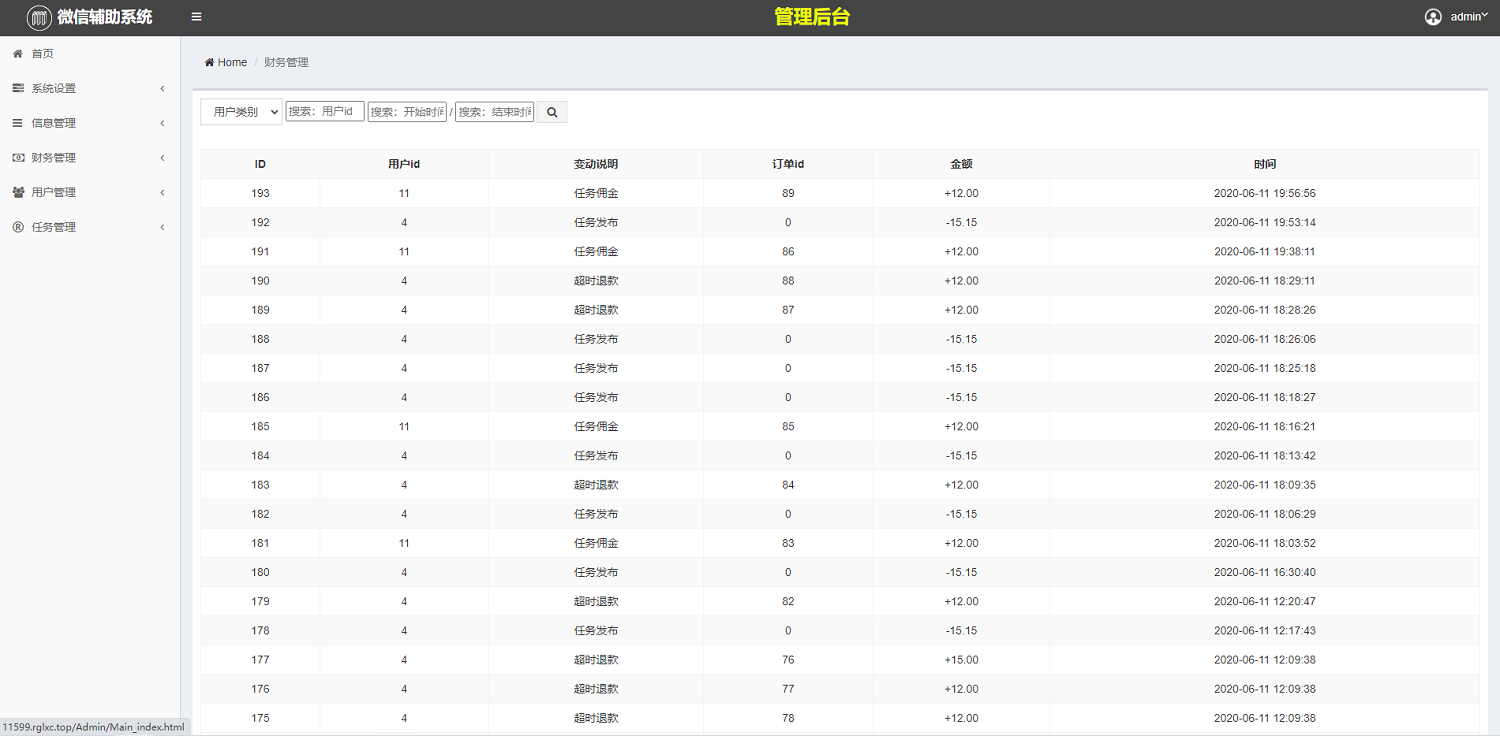
Task: Expand the 信息管理 menu chevron
Action: (162, 124)
